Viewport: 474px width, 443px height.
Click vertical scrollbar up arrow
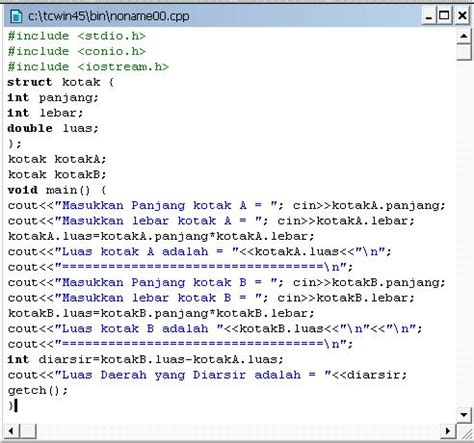[x=464, y=36]
